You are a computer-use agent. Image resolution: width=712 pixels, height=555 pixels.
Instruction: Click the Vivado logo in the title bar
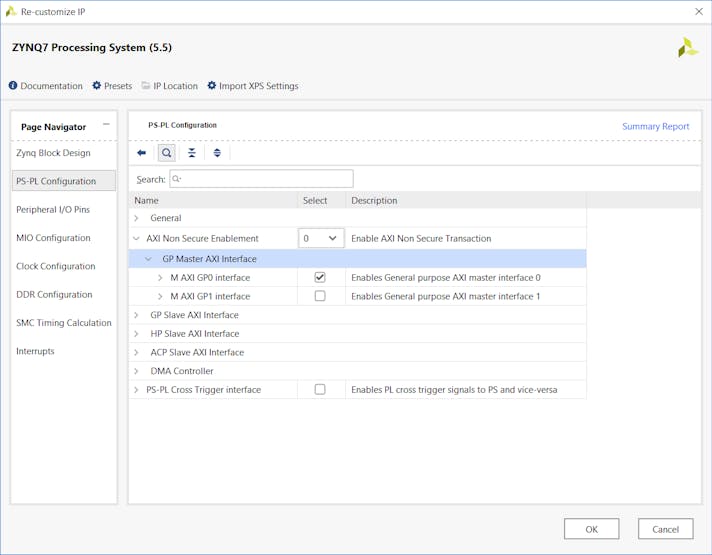pos(10,11)
